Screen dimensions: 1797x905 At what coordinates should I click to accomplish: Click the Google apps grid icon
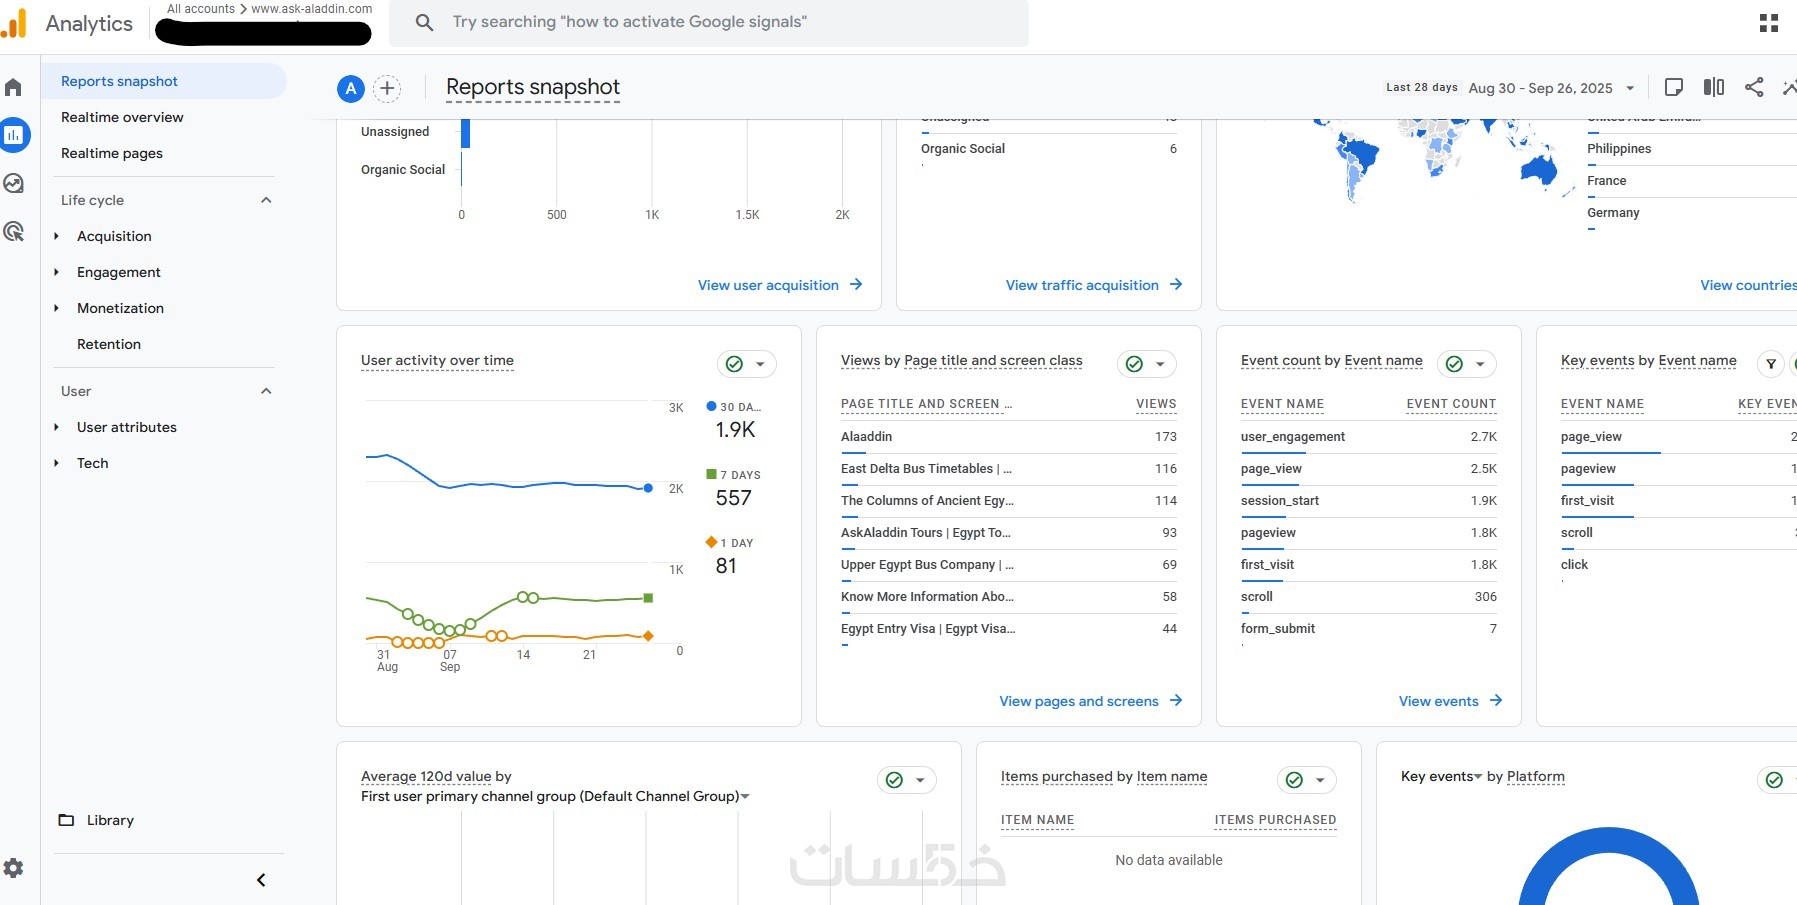[1768, 23]
